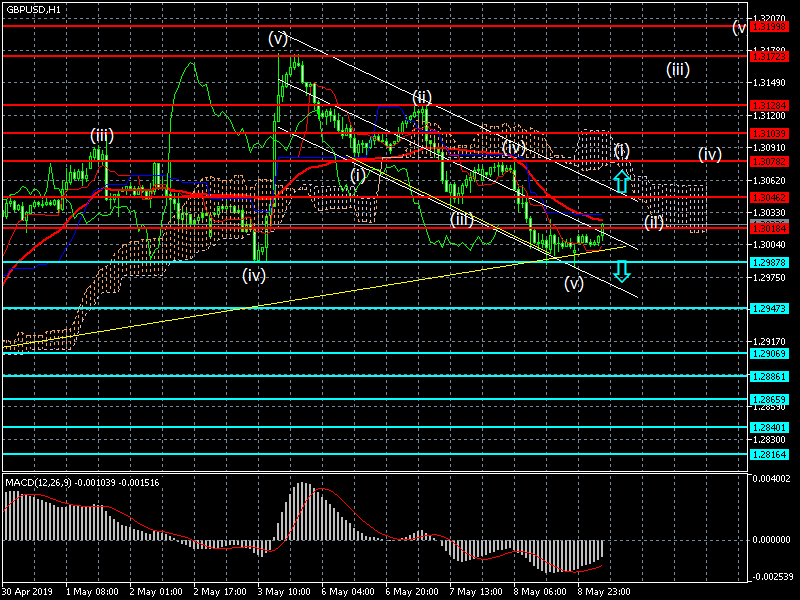Select the red 1.30184 level tag
800x600 pixels.
click(769, 229)
